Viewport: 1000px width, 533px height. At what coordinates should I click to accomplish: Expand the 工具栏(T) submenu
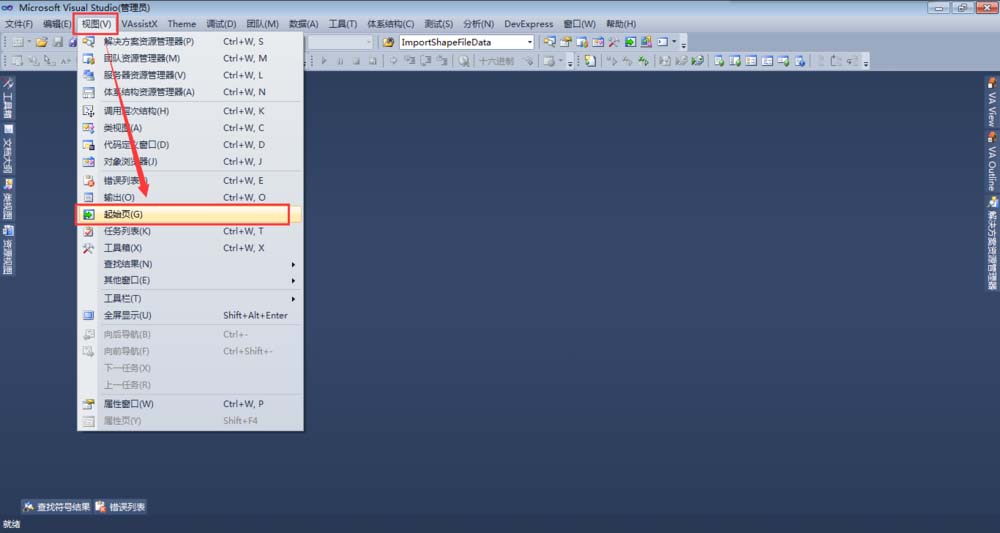(189, 298)
